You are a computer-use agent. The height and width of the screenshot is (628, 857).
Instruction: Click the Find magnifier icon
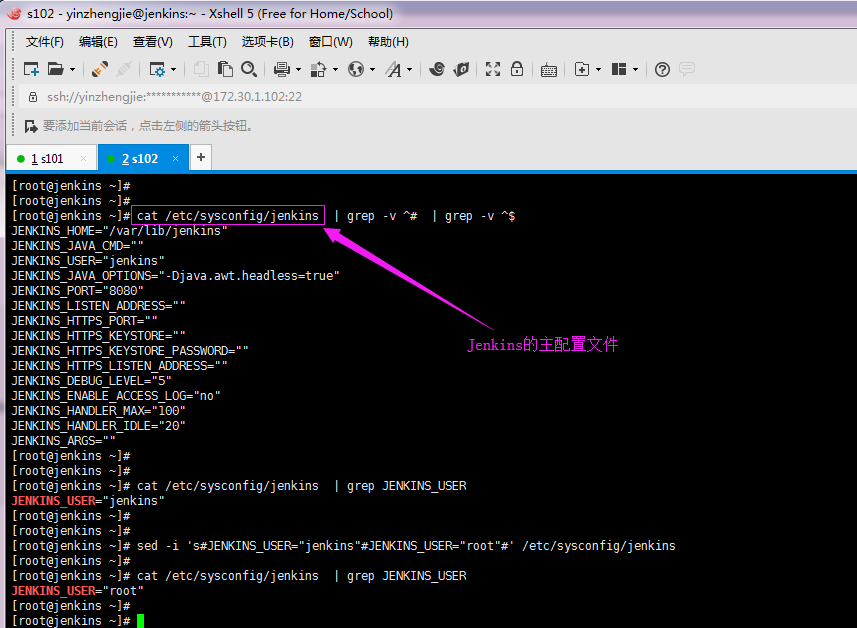[x=249, y=69]
